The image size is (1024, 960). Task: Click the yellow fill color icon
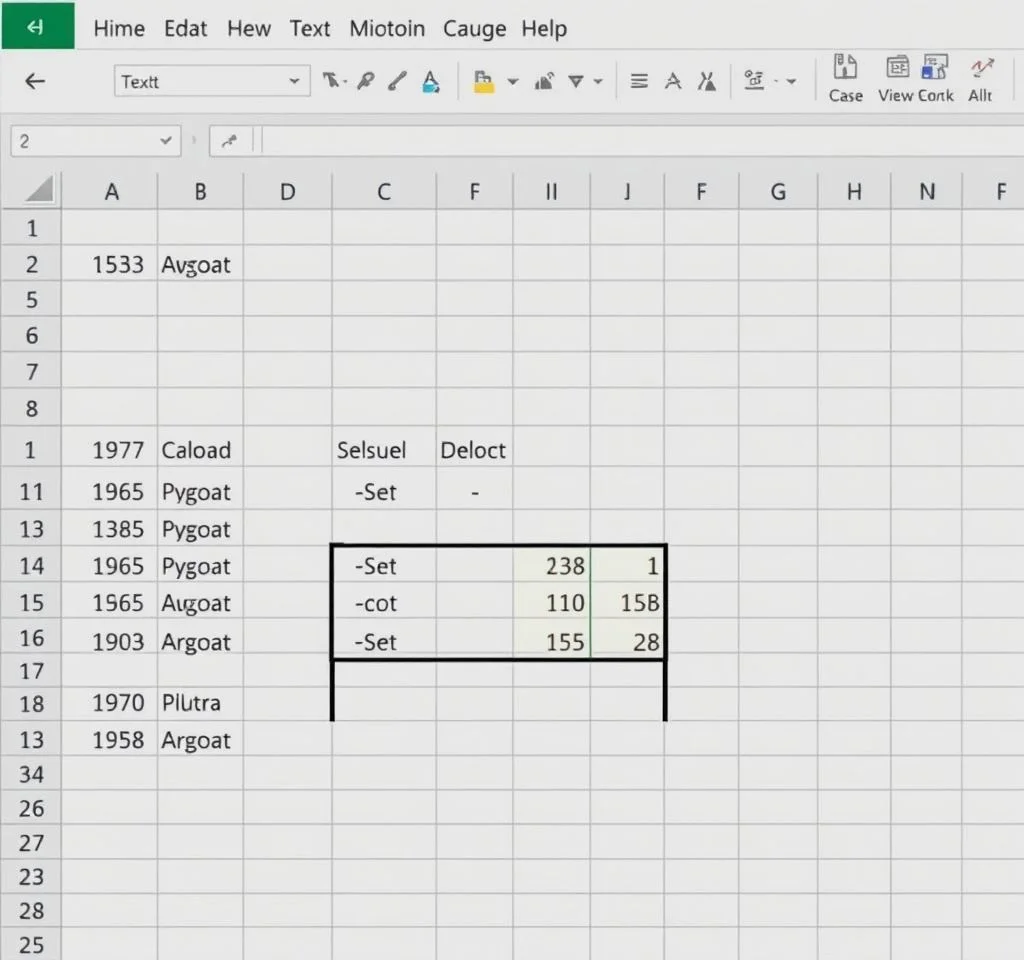tap(484, 82)
